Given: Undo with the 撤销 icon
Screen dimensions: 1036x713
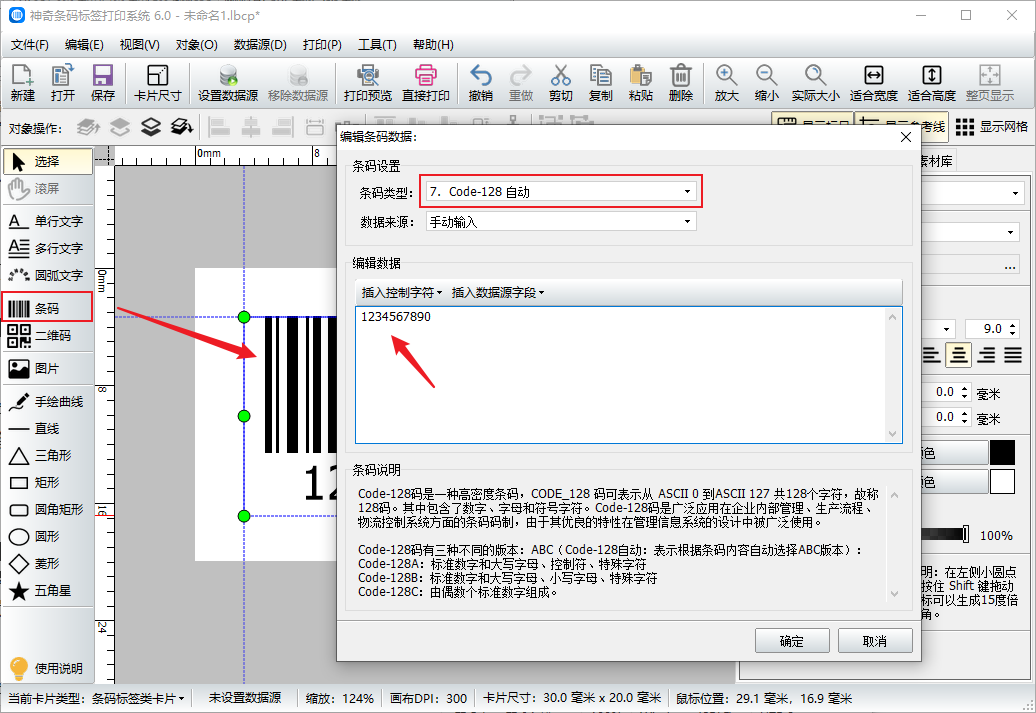Looking at the screenshot, I should (480, 83).
